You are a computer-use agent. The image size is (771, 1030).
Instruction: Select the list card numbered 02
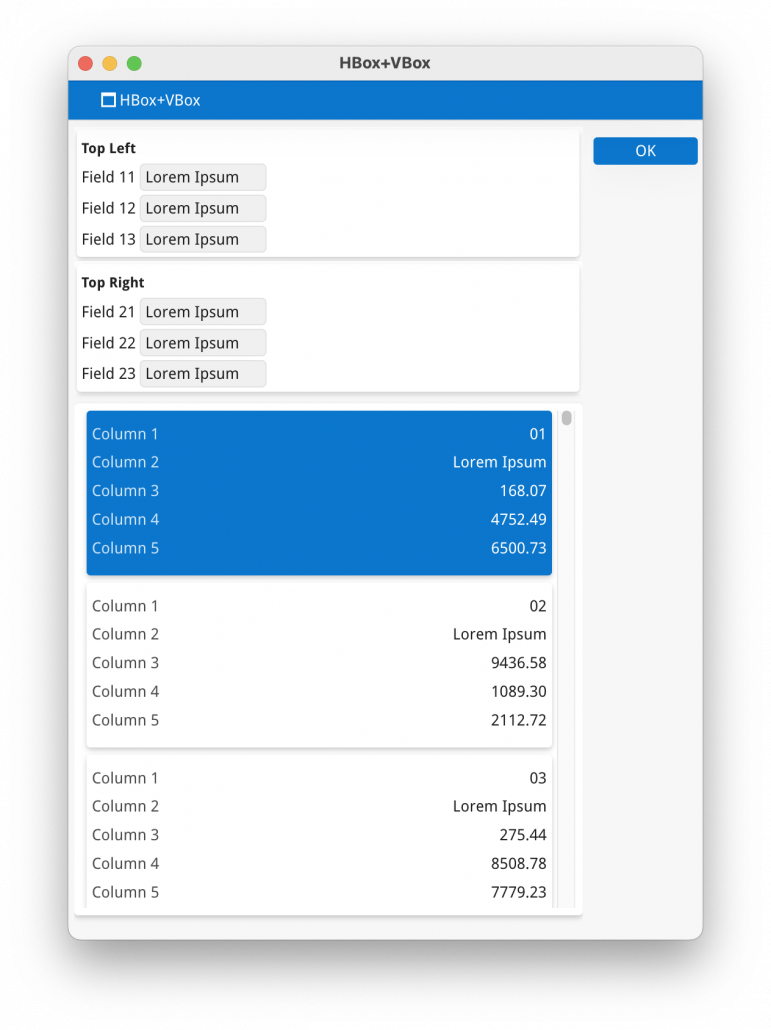319,664
